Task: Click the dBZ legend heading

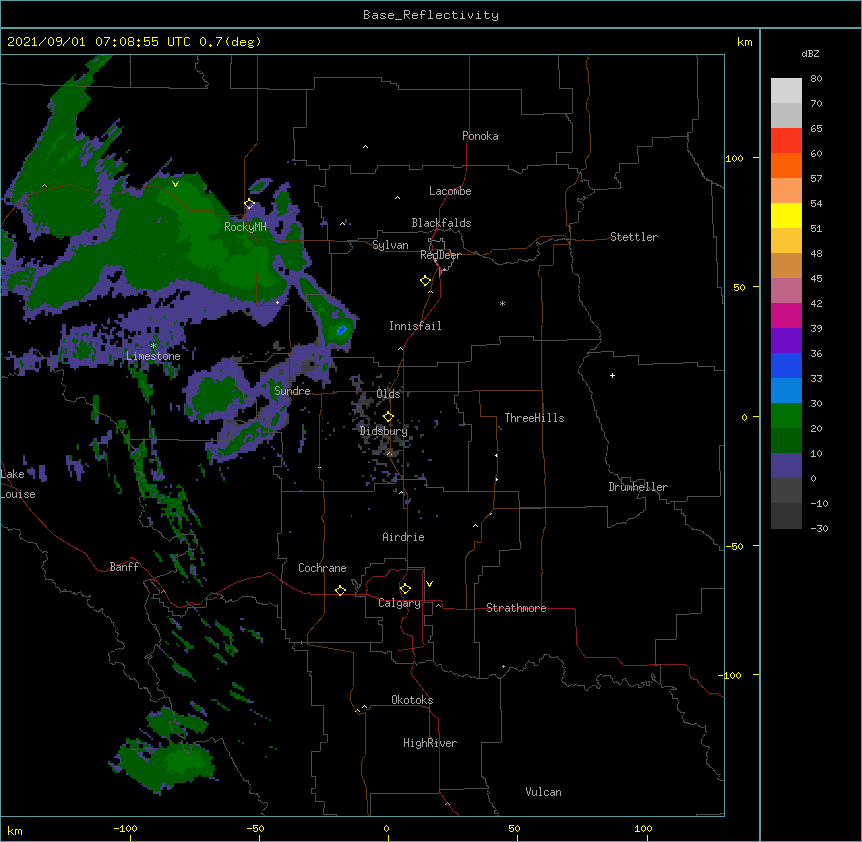Action: (810, 53)
